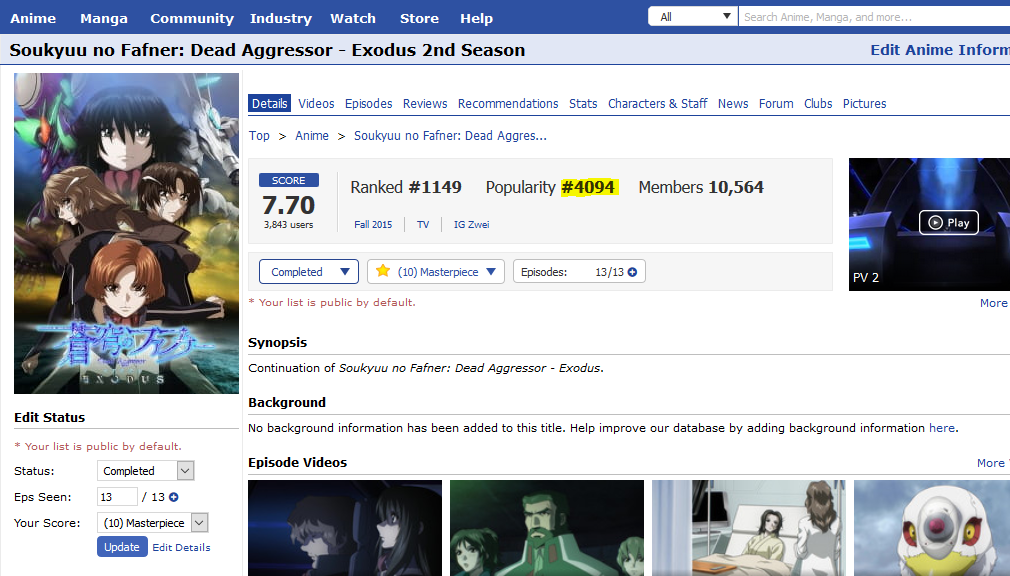1010x576 pixels.
Task: Play the PV 2 video
Action: click(x=948, y=223)
